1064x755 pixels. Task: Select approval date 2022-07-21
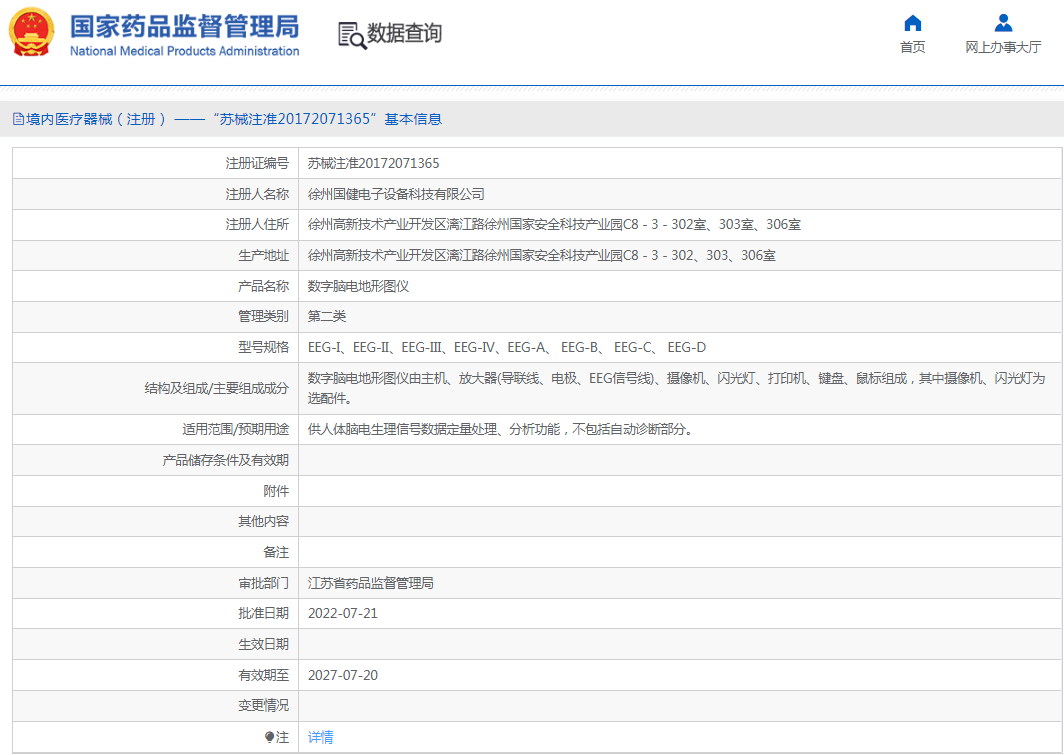point(343,613)
